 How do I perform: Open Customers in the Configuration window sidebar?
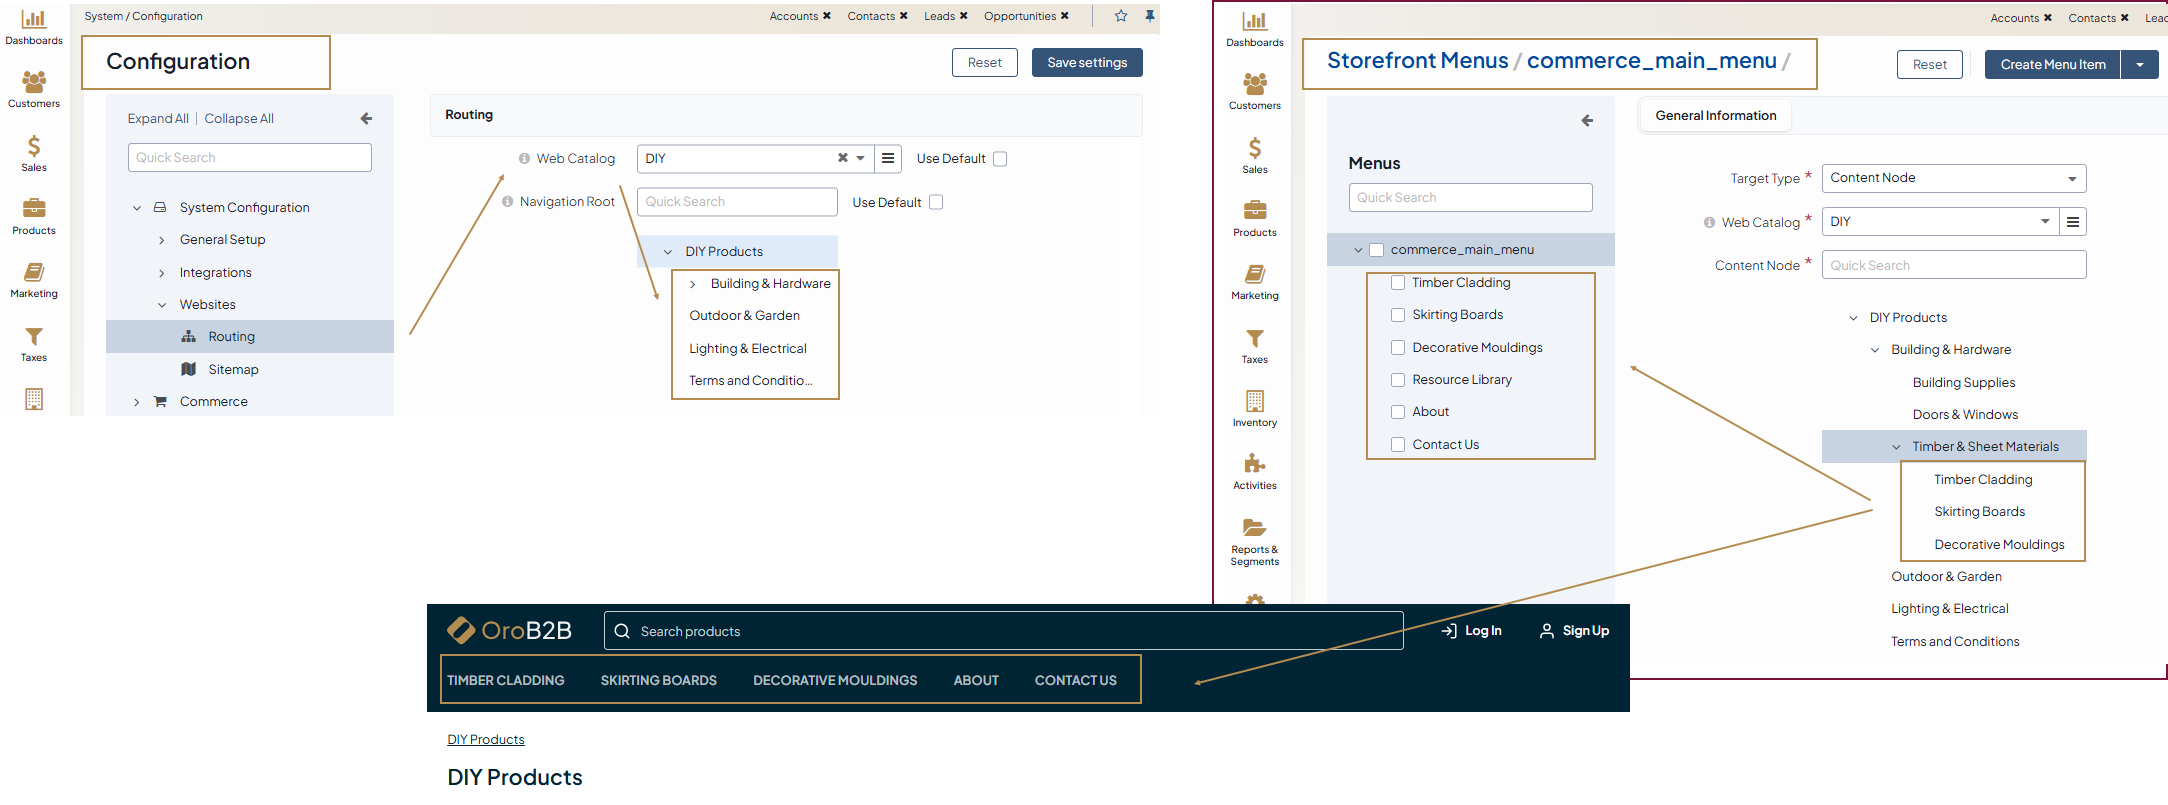(34, 90)
